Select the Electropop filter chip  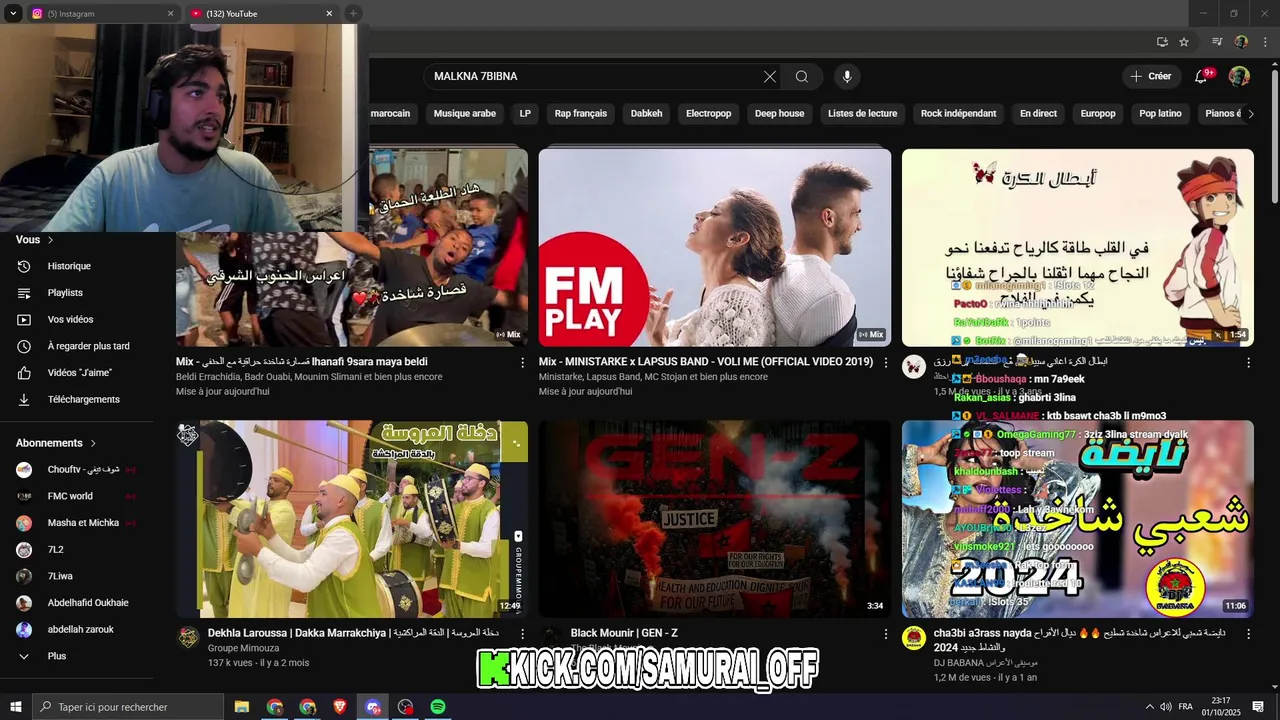click(709, 114)
